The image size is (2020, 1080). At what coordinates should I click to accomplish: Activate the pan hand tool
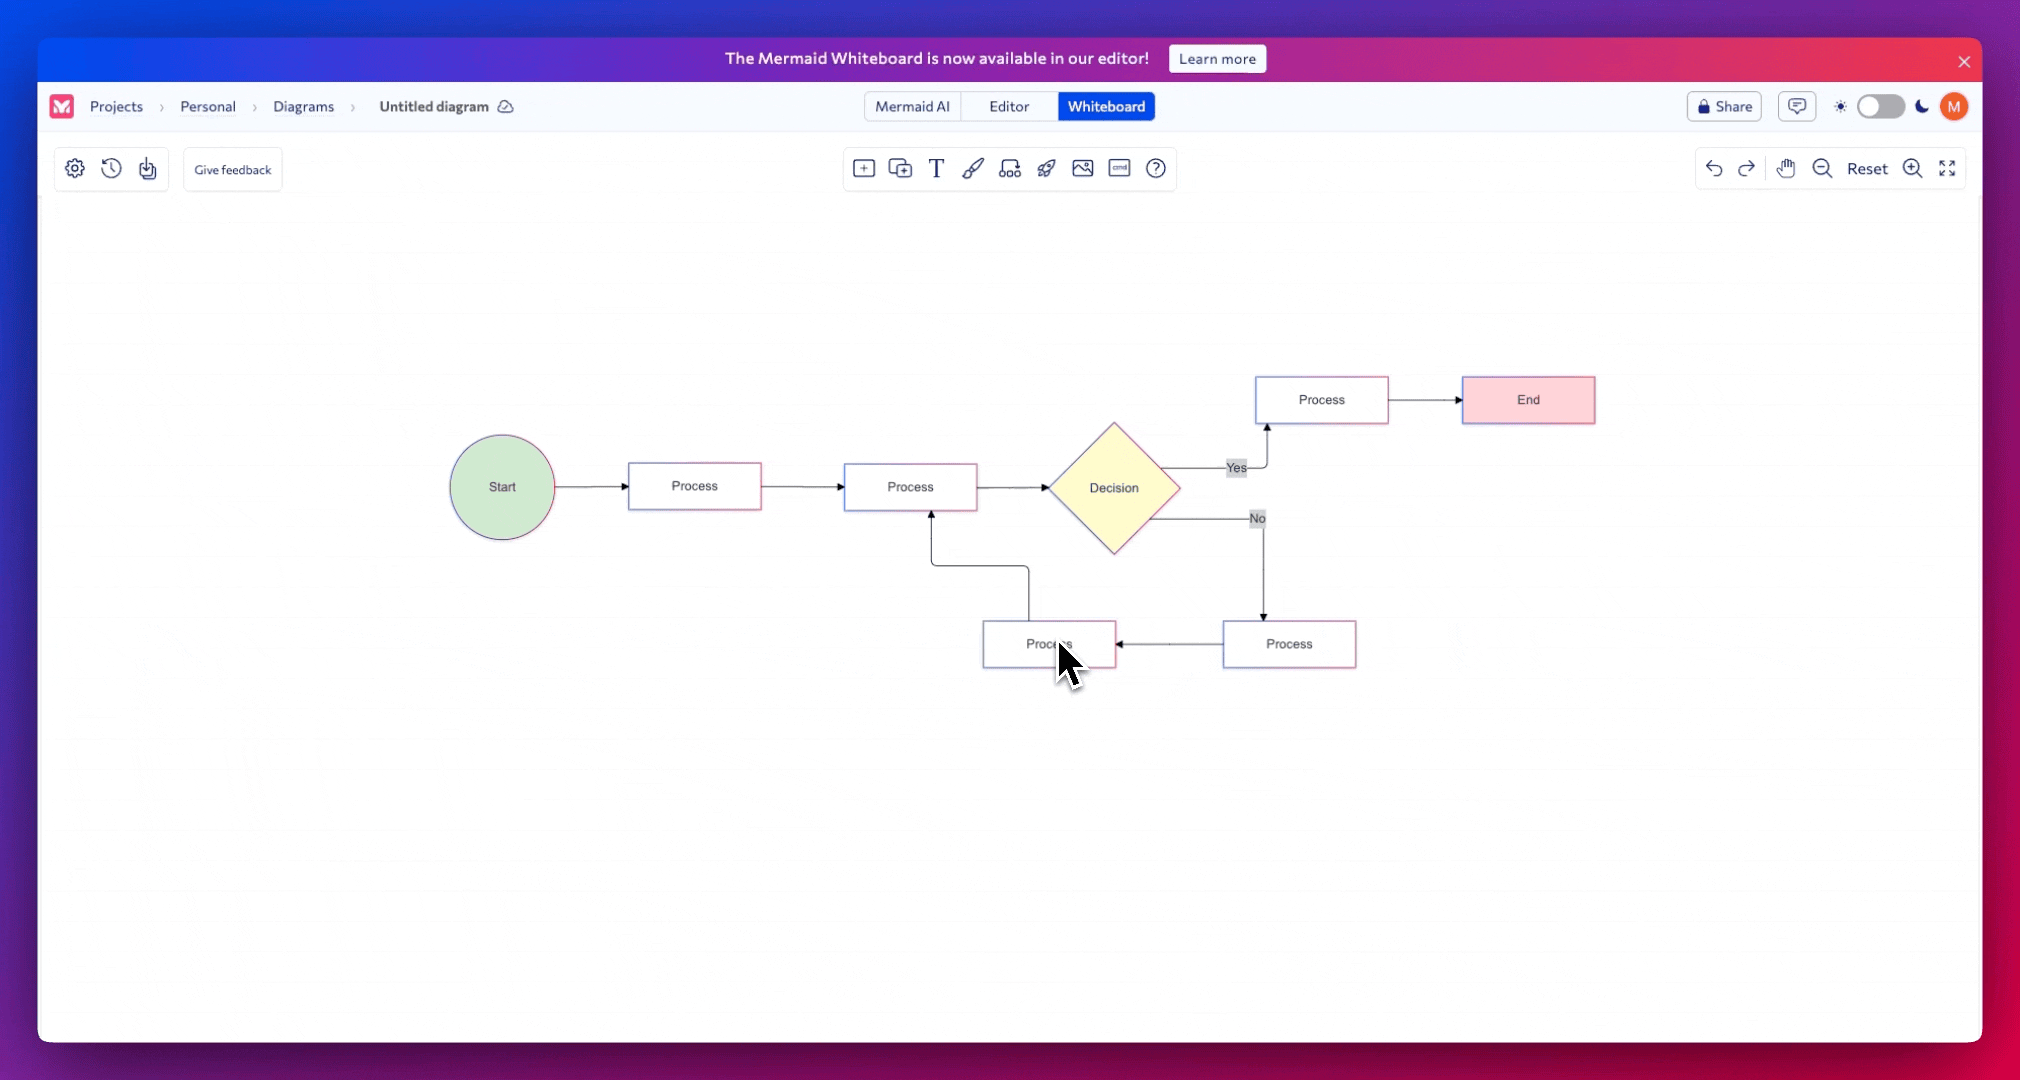(x=1786, y=168)
